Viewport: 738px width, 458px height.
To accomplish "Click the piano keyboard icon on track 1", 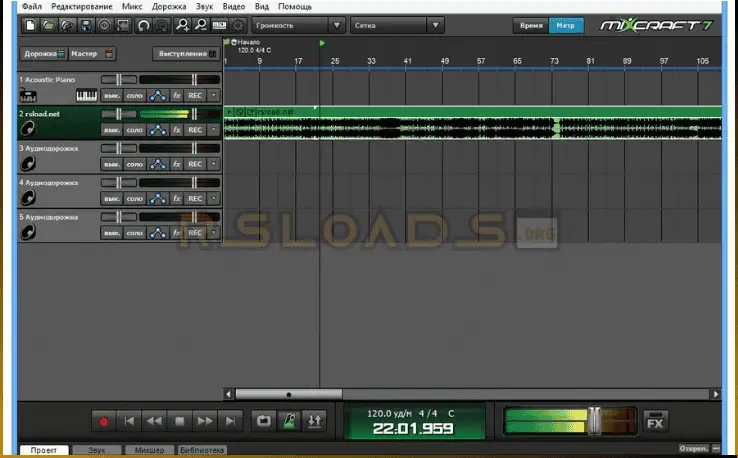I will tap(88, 96).
